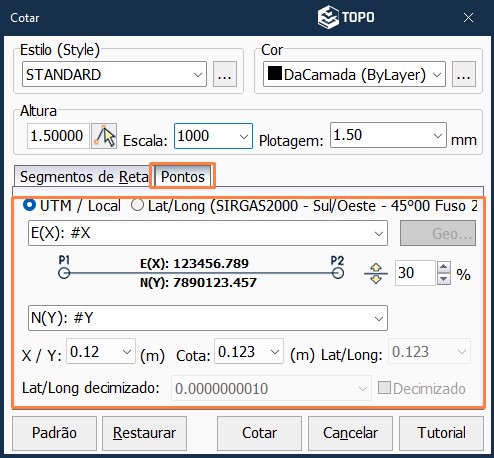
Task: Click the TOPO logo in title bar
Action: coord(346,17)
